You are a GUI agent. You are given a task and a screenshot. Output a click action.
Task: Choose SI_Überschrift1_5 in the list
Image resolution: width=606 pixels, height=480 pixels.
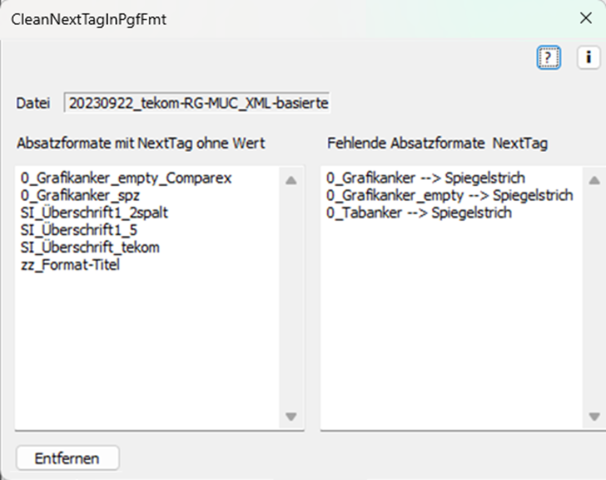point(81,230)
